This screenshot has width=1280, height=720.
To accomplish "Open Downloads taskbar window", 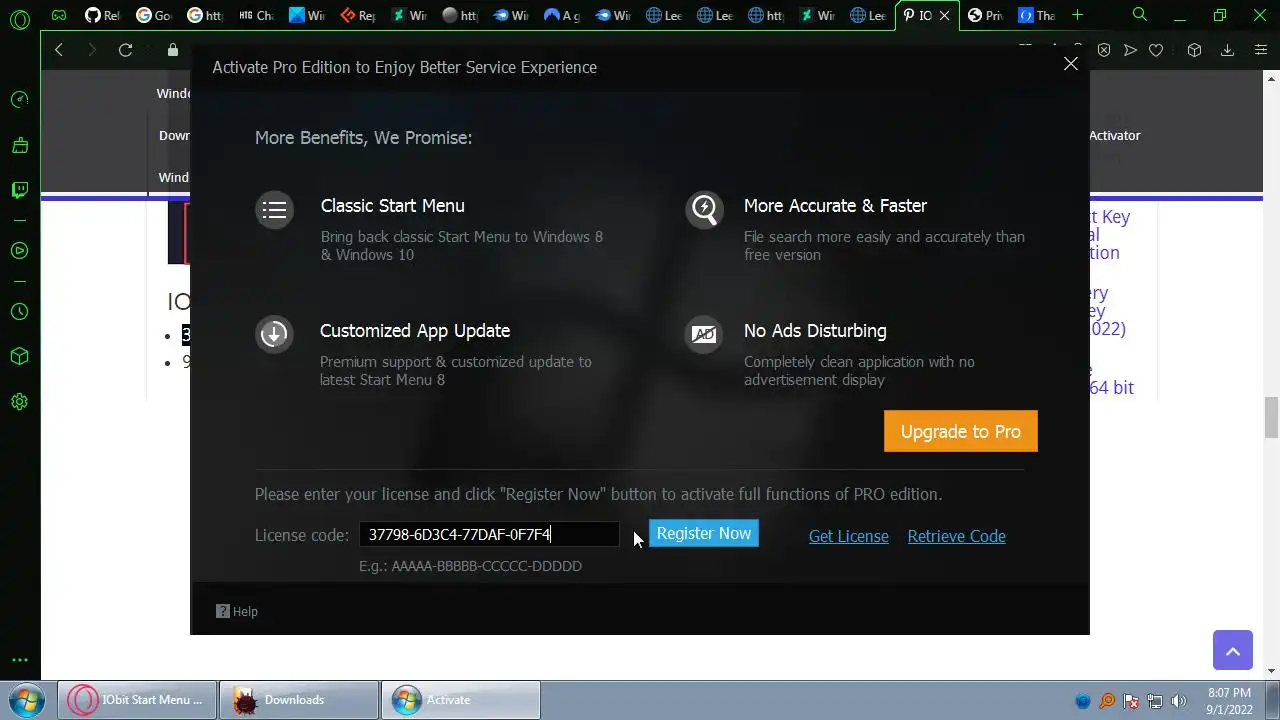I will click(x=299, y=700).
